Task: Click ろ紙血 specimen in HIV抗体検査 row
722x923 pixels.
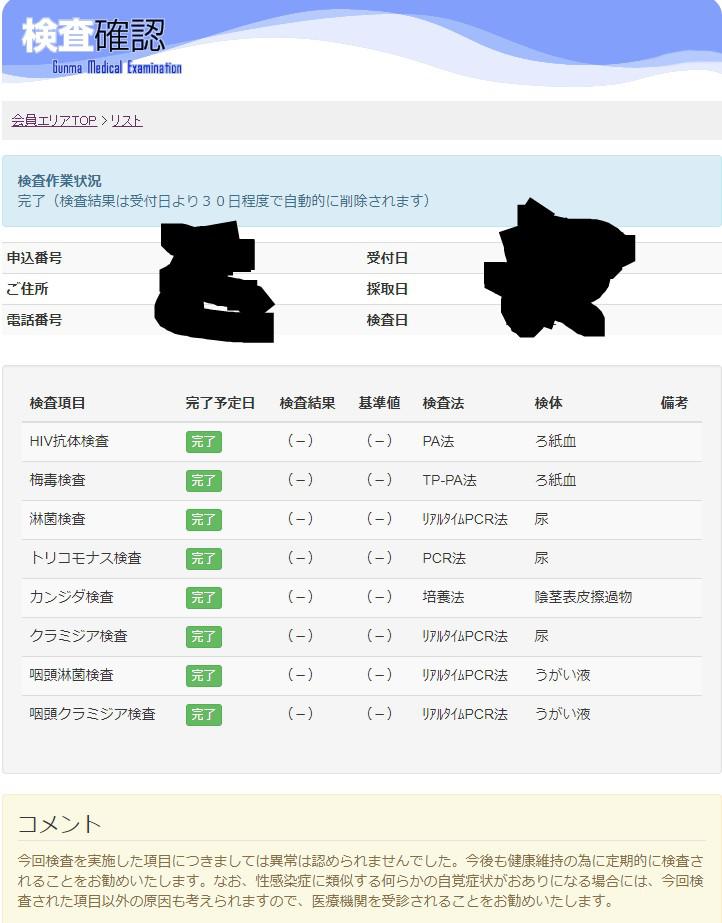Action: coord(555,441)
